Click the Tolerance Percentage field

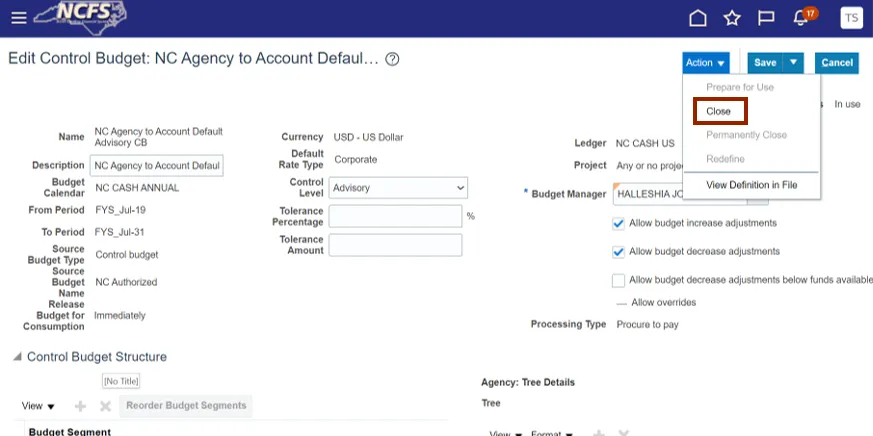pos(395,216)
